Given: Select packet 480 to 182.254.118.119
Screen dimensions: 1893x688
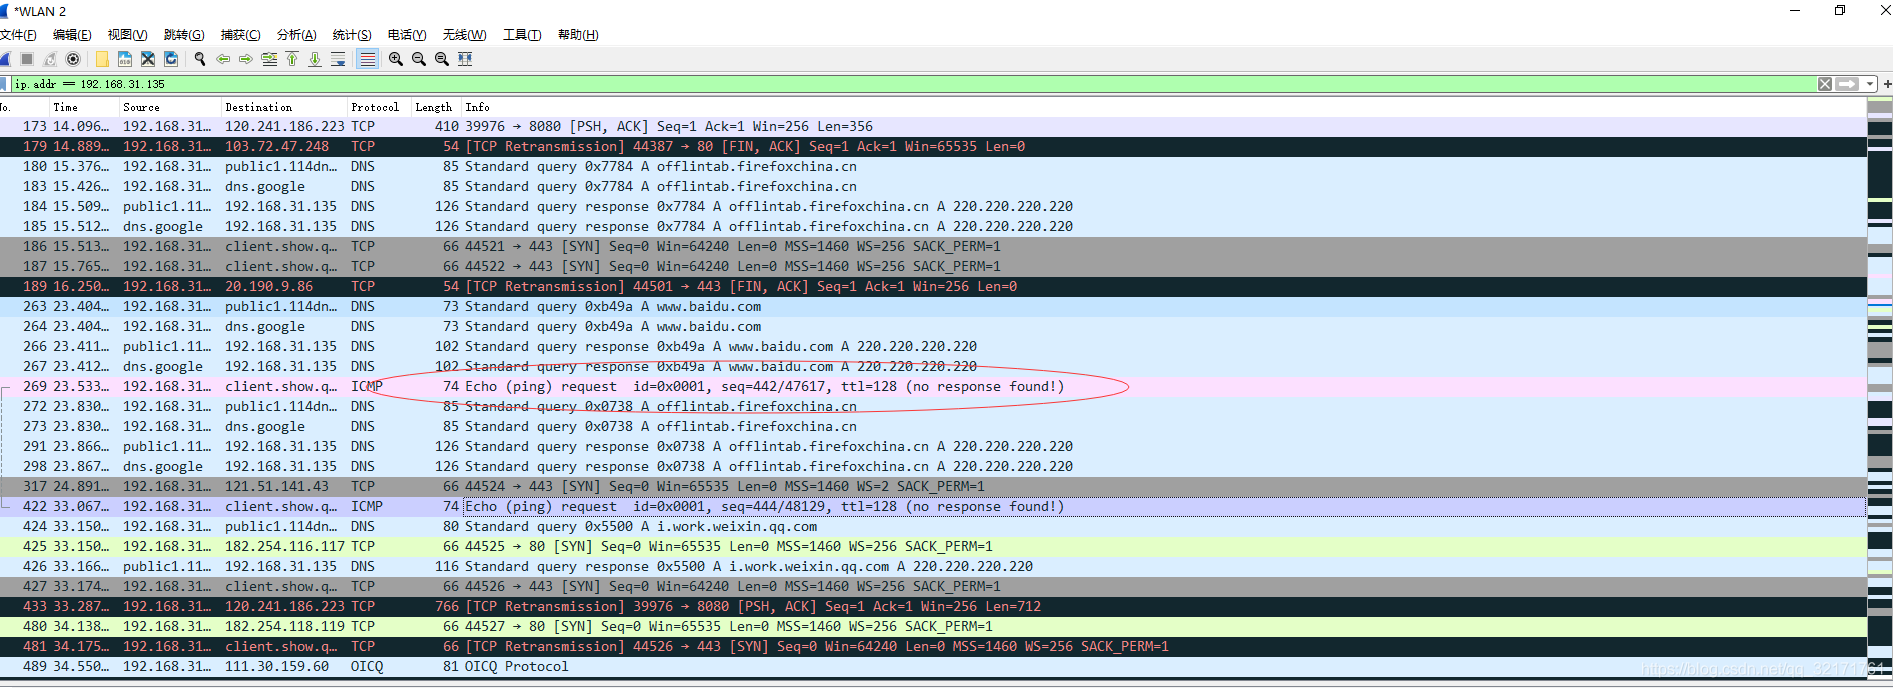Looking at the screenshot, I should 933,627.
